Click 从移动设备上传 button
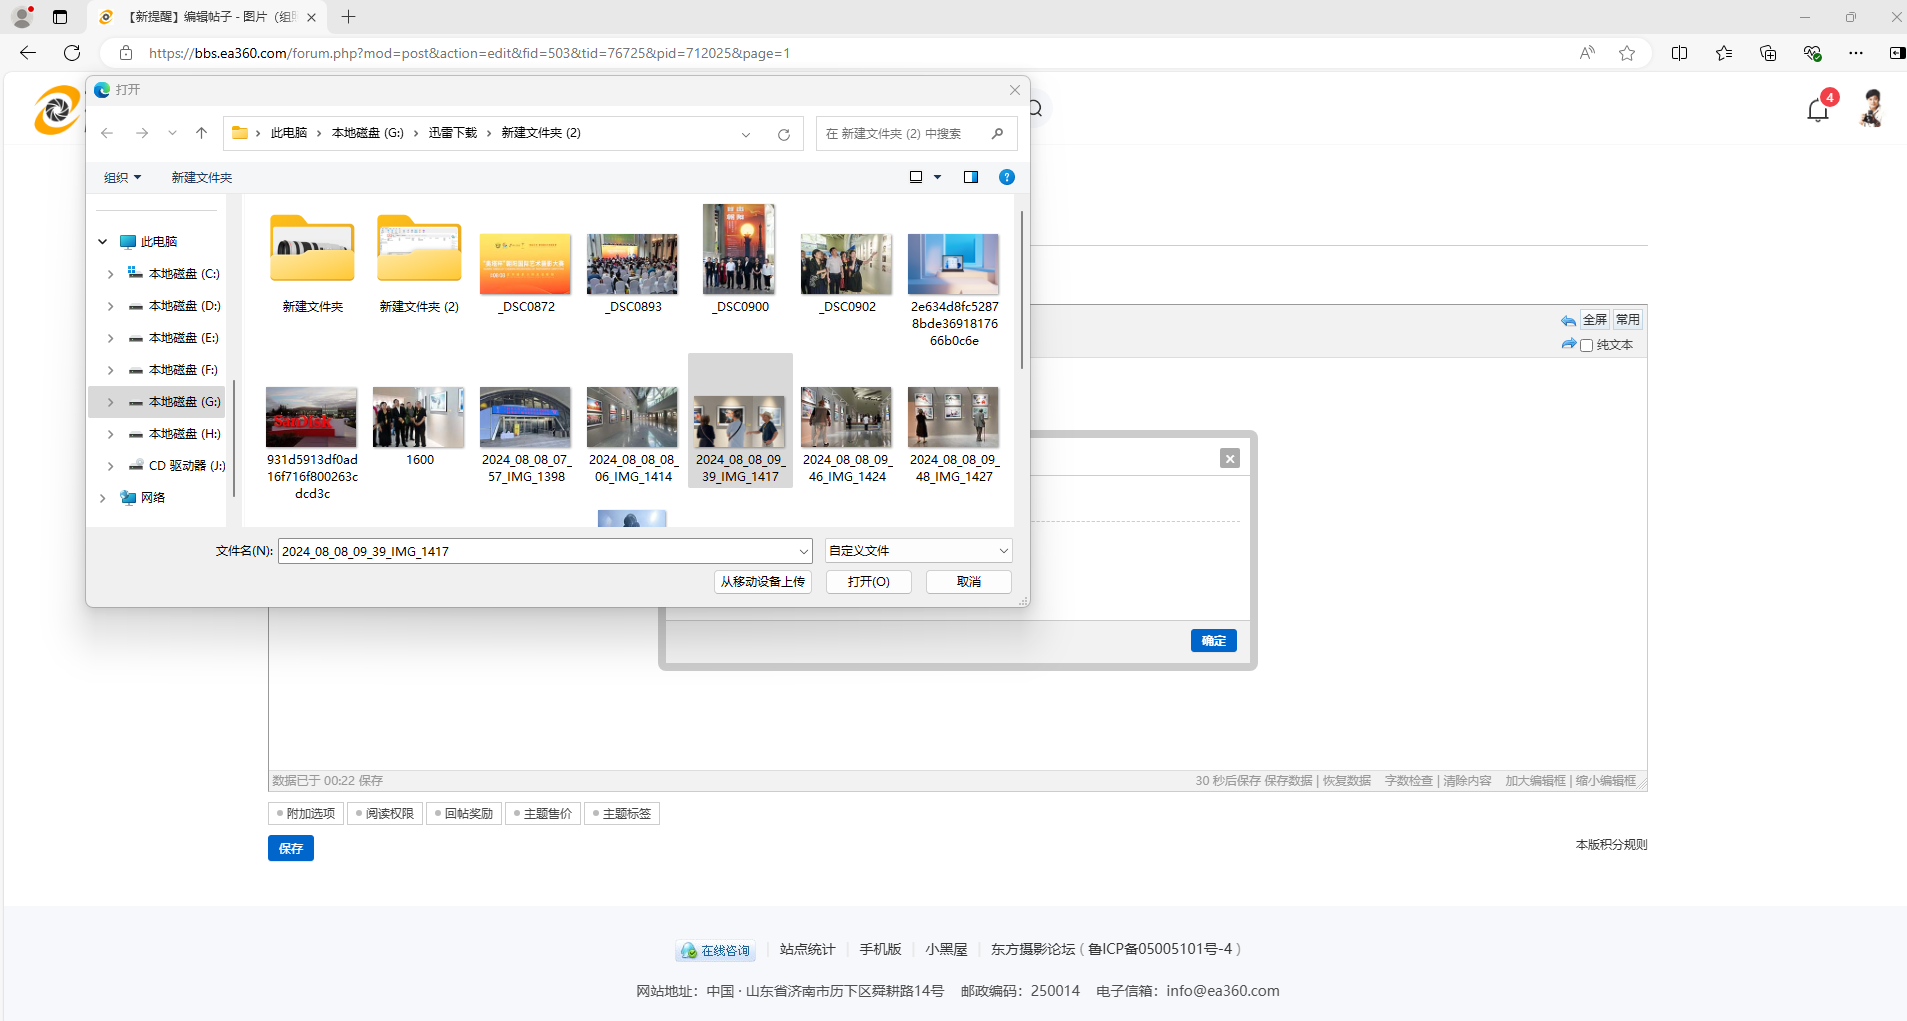Screen dimensions: 1907x1021 [762, 582]
